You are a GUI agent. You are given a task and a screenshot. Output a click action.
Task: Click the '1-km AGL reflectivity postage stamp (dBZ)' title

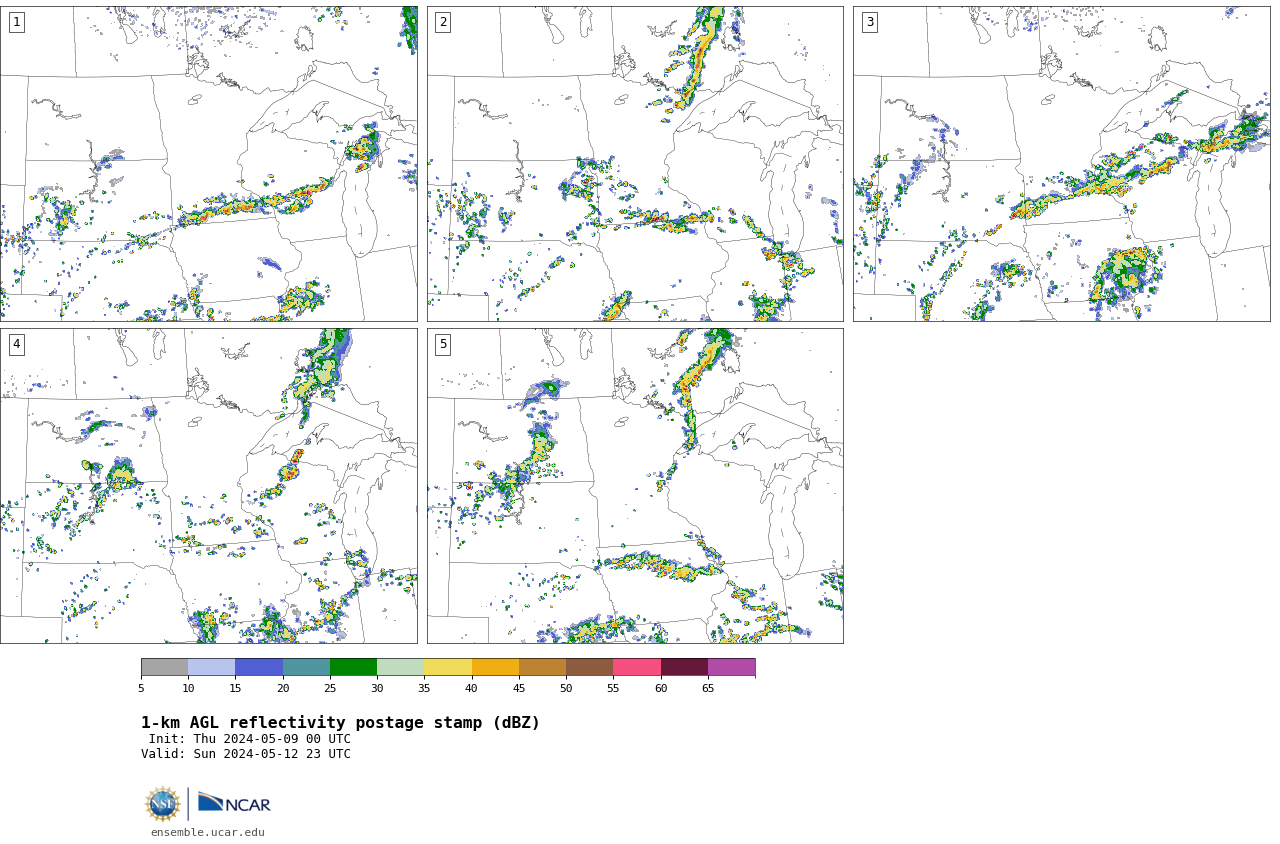[340, 723]
